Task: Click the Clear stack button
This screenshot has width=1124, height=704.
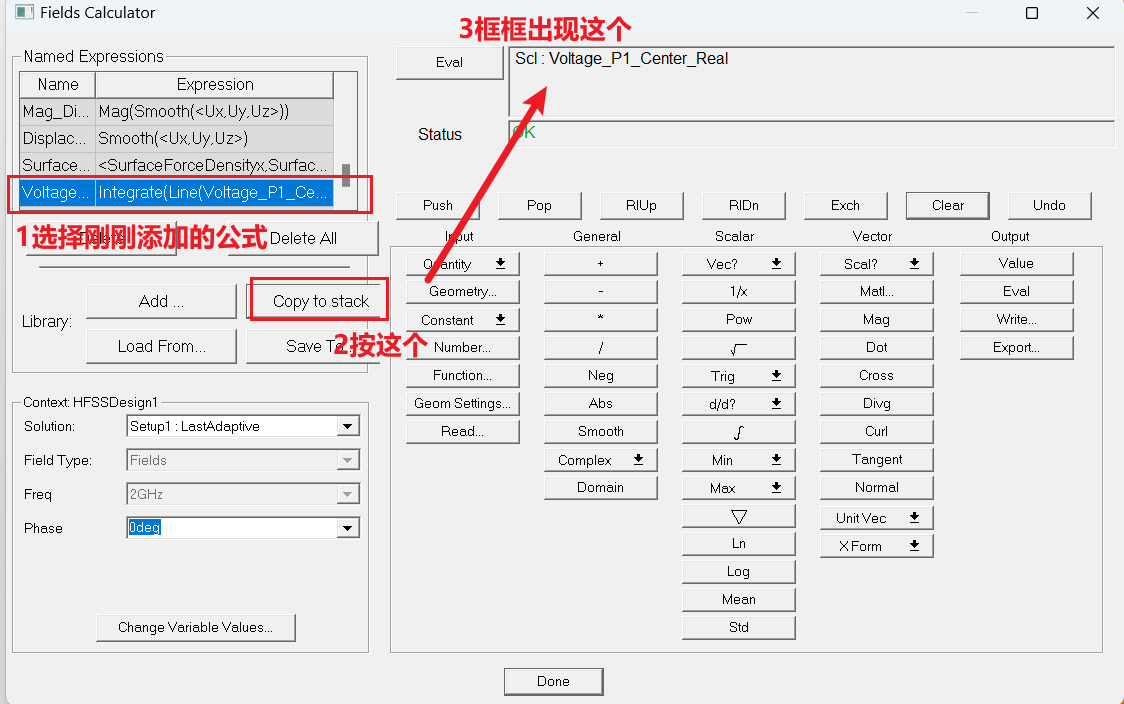Action: (948, 205)
